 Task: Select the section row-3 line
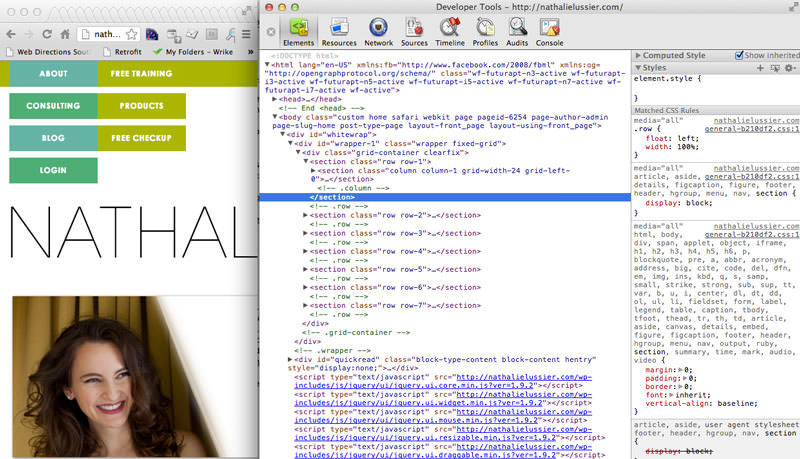pos(395,233)
